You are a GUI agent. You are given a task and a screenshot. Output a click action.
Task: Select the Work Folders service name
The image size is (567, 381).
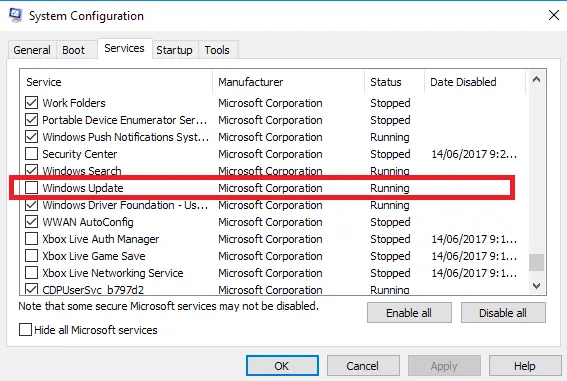tap(74, 103)
